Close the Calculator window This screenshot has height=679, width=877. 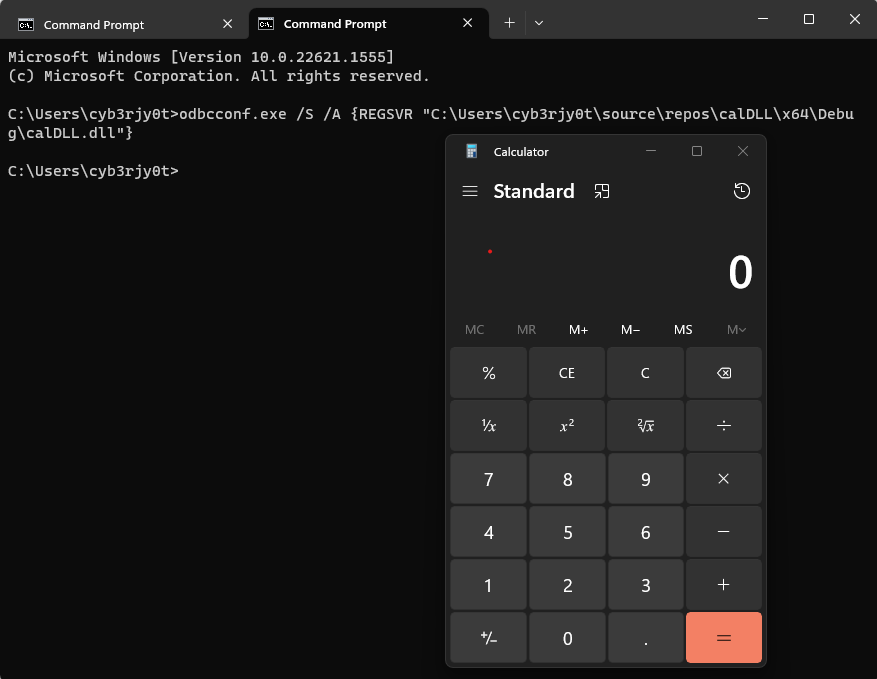click(x=743, y=151)
